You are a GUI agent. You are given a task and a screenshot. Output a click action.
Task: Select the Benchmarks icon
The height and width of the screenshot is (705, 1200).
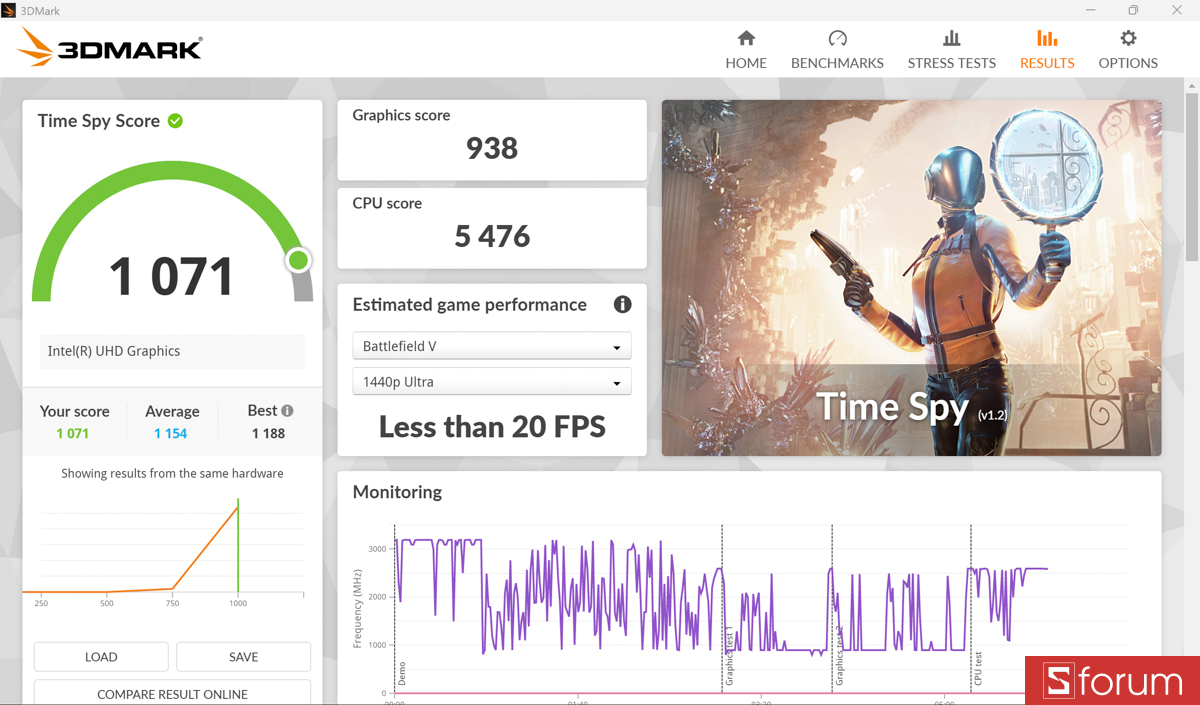837,38
